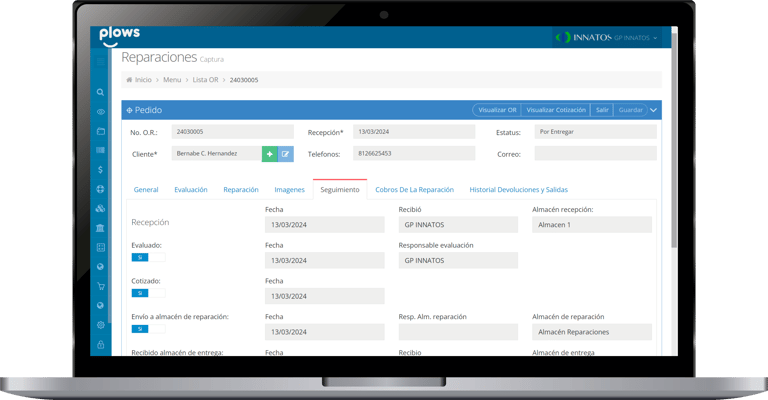Open the barcode icon in sidebar

pos(100,150)
